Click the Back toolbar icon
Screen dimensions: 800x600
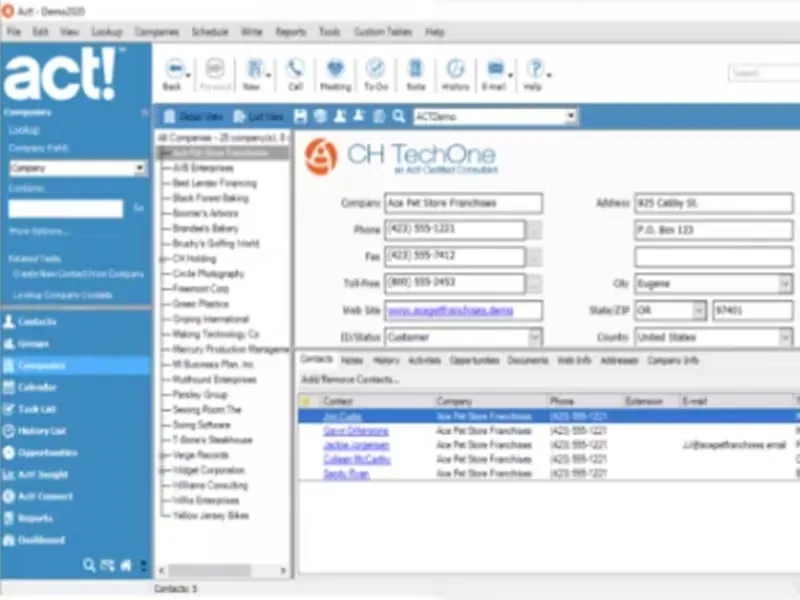tap(172, 70)
